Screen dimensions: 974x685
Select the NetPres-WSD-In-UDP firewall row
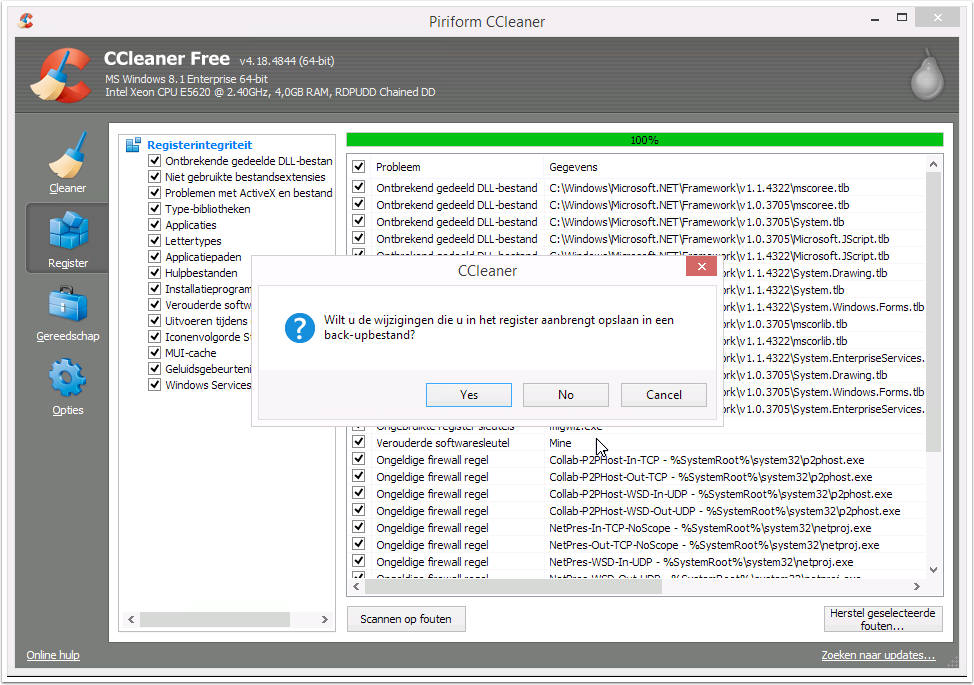[638, 562]
